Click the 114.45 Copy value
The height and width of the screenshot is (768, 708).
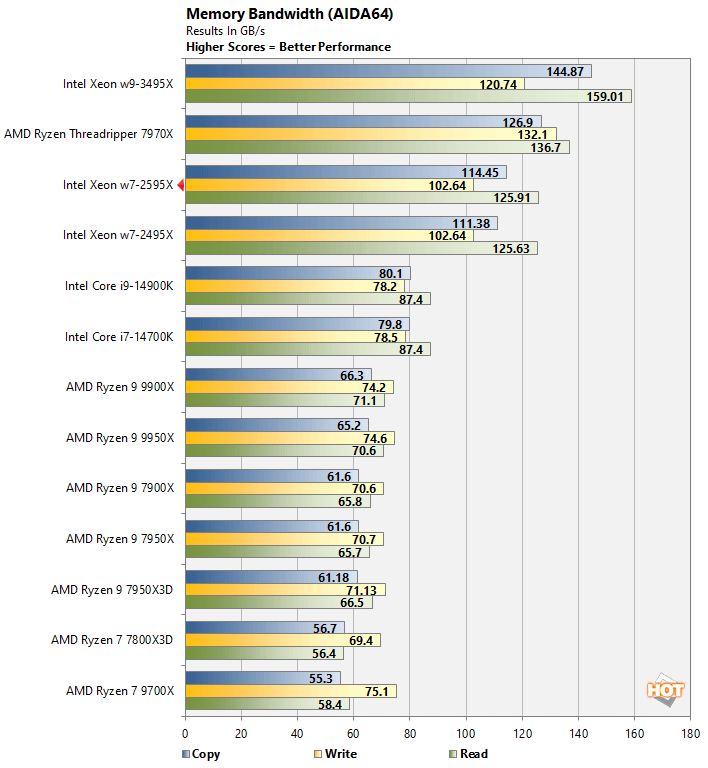tap(480, 173)
